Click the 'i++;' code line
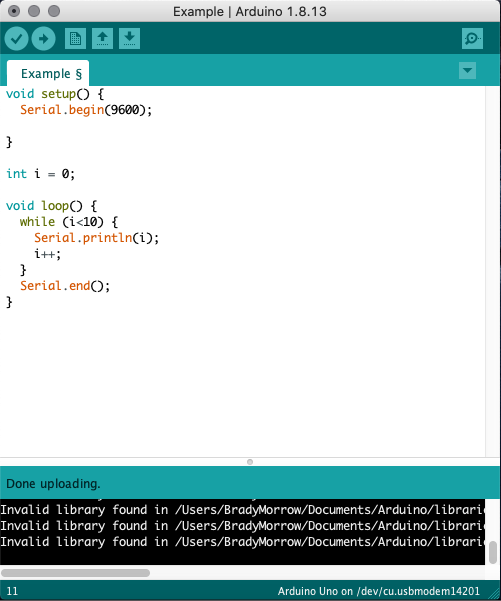This screenshot has width=501, height=601. (x=48, y=254)
